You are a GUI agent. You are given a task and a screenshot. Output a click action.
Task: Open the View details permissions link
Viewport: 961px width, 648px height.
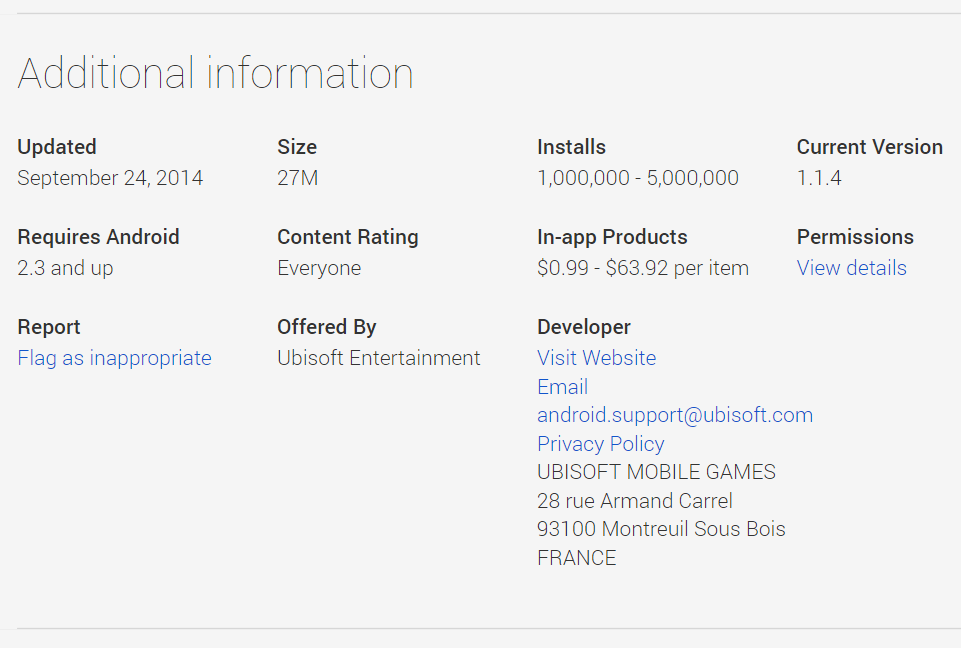[x=851, y=268]
